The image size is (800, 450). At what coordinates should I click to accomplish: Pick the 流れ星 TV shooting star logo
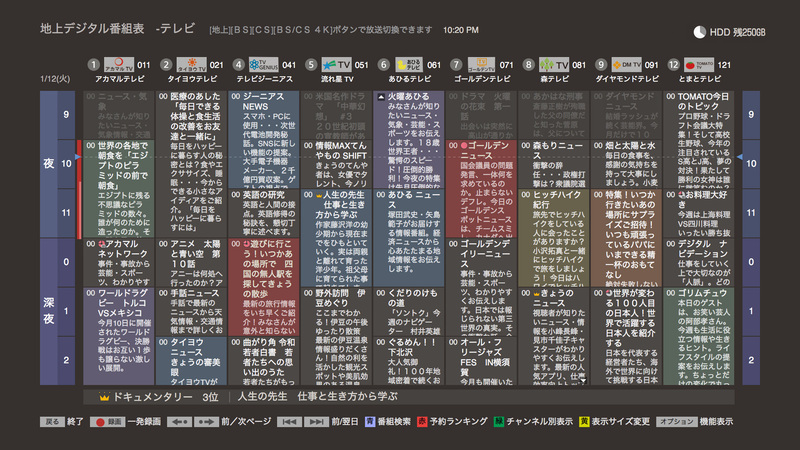(337, 65)
